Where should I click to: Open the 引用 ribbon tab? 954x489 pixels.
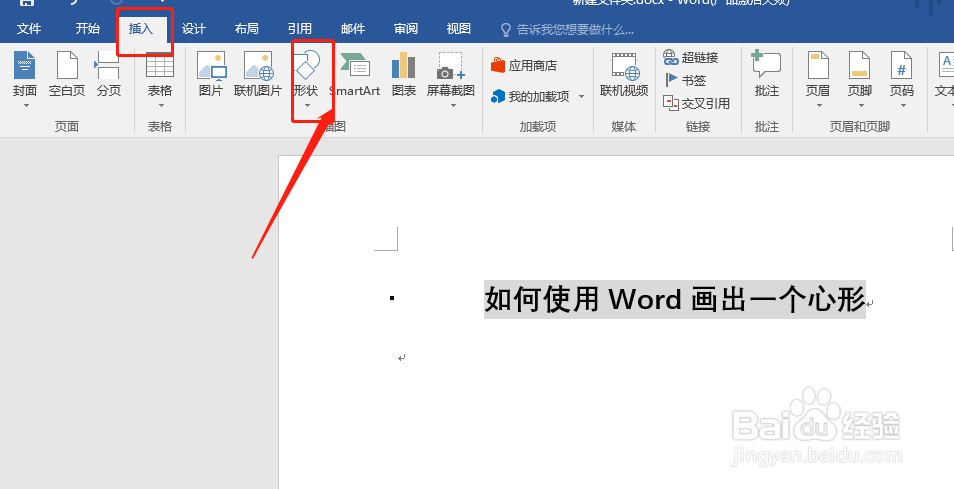[299, 29]
